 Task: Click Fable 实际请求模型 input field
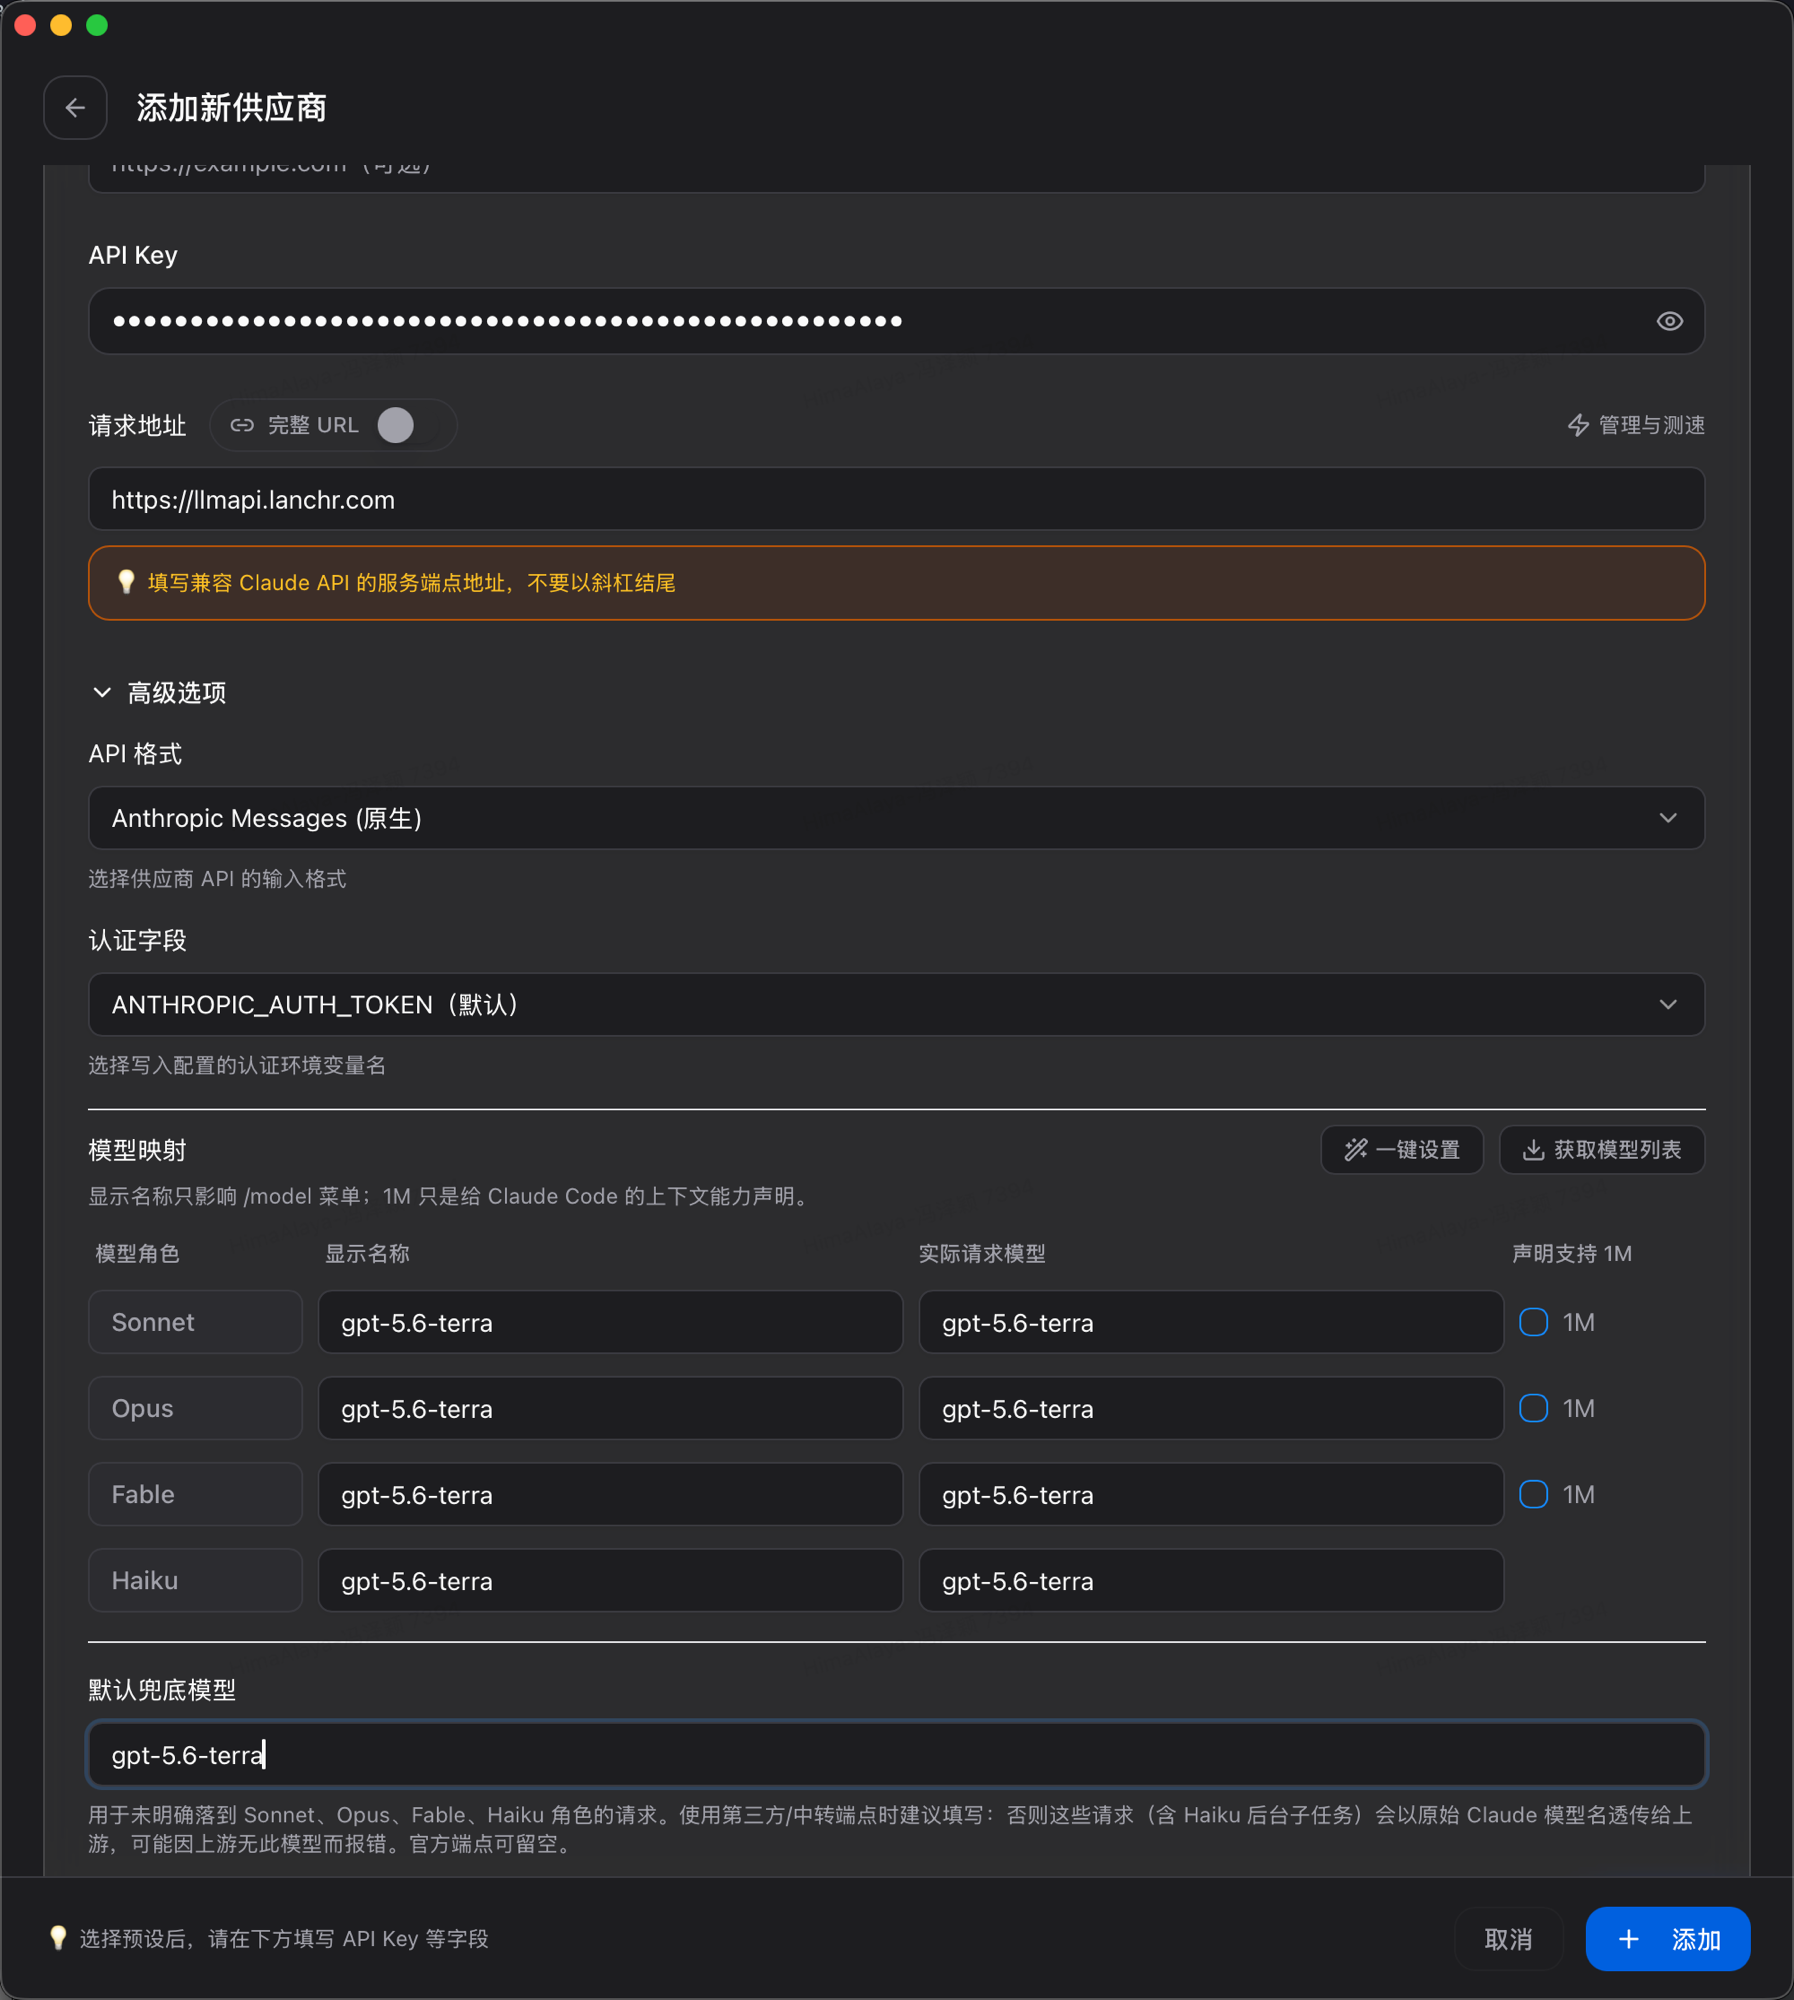tap(1211, 1494)
